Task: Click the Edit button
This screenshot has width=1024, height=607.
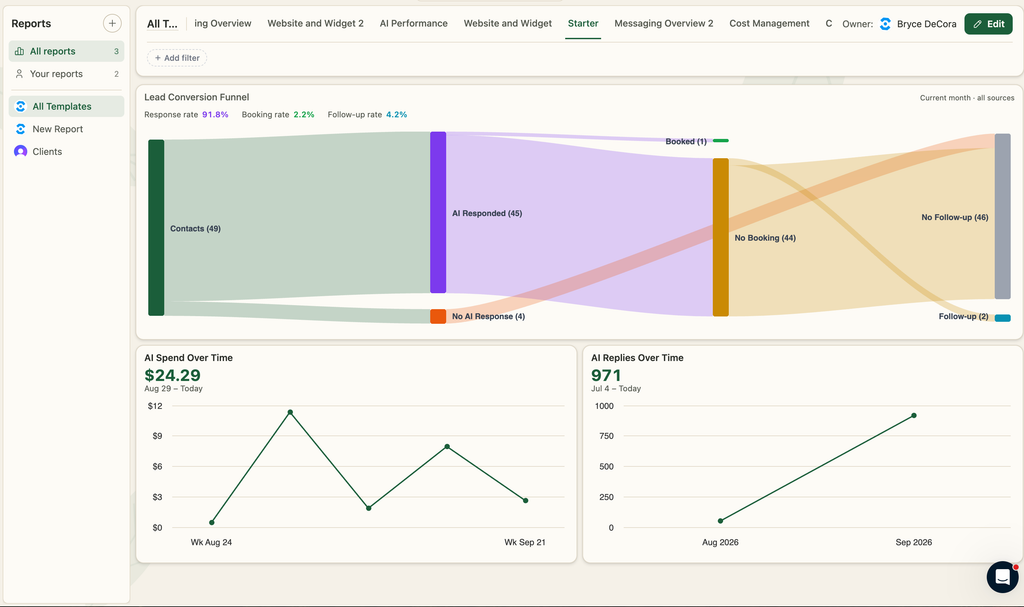Action: 988,24
